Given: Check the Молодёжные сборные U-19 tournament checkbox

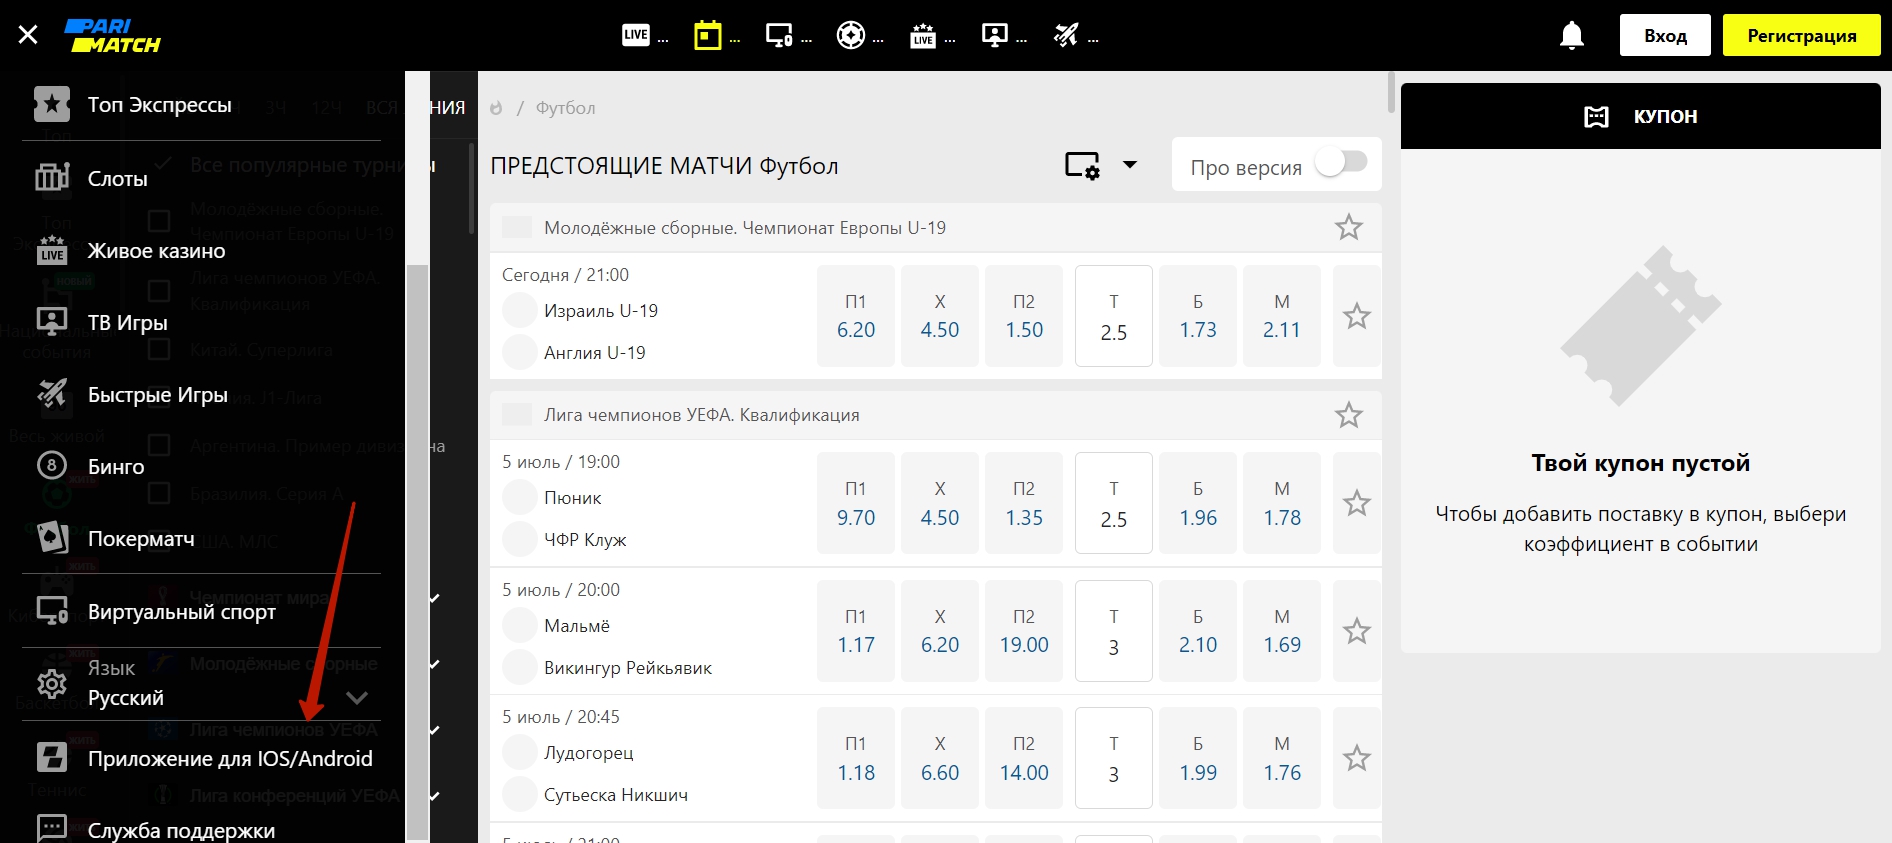Looking at the screenshot, I should (x=516, y=228).
